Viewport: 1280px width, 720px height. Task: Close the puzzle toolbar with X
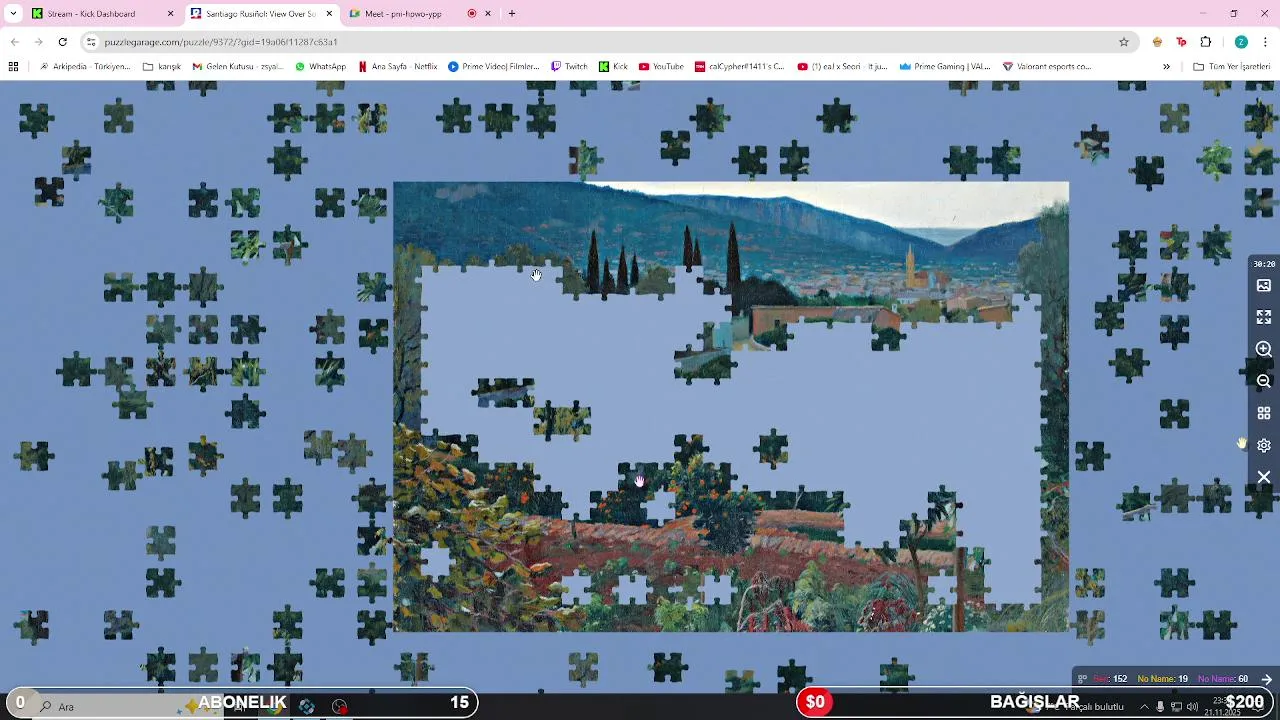1264,477
